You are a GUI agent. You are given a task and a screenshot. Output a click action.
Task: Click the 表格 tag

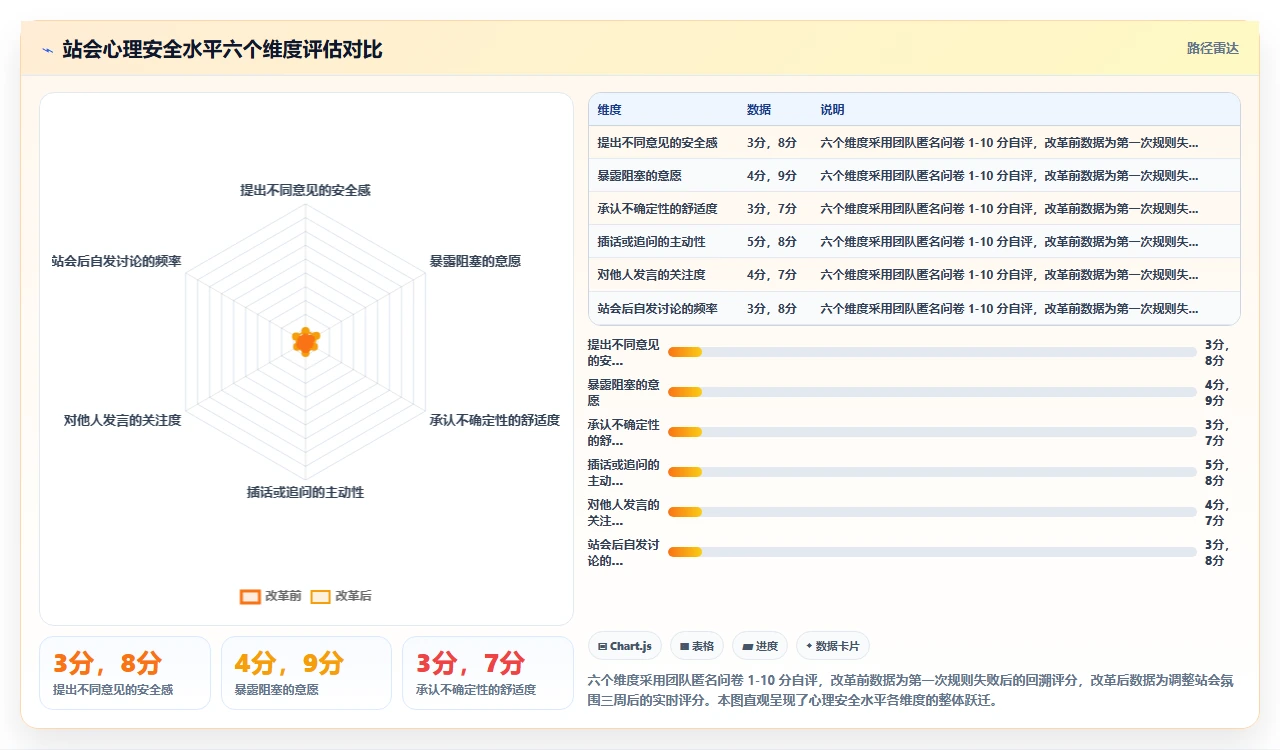click(697, 646)
